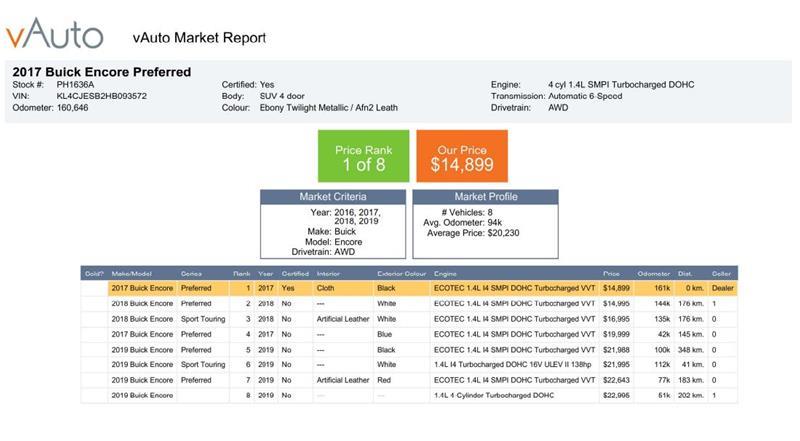Screen dimensions: 800x441
Task: Click Avg. Odometer: 94k
Action: (x=462, y=223)
